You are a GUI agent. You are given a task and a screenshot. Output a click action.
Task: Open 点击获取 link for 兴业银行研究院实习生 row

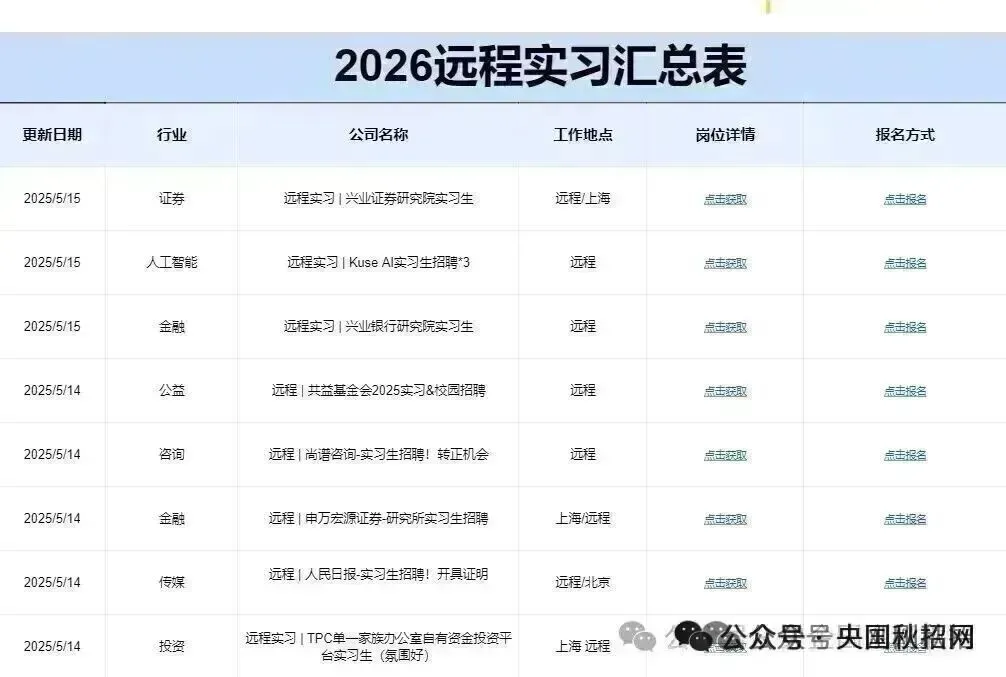725,327
